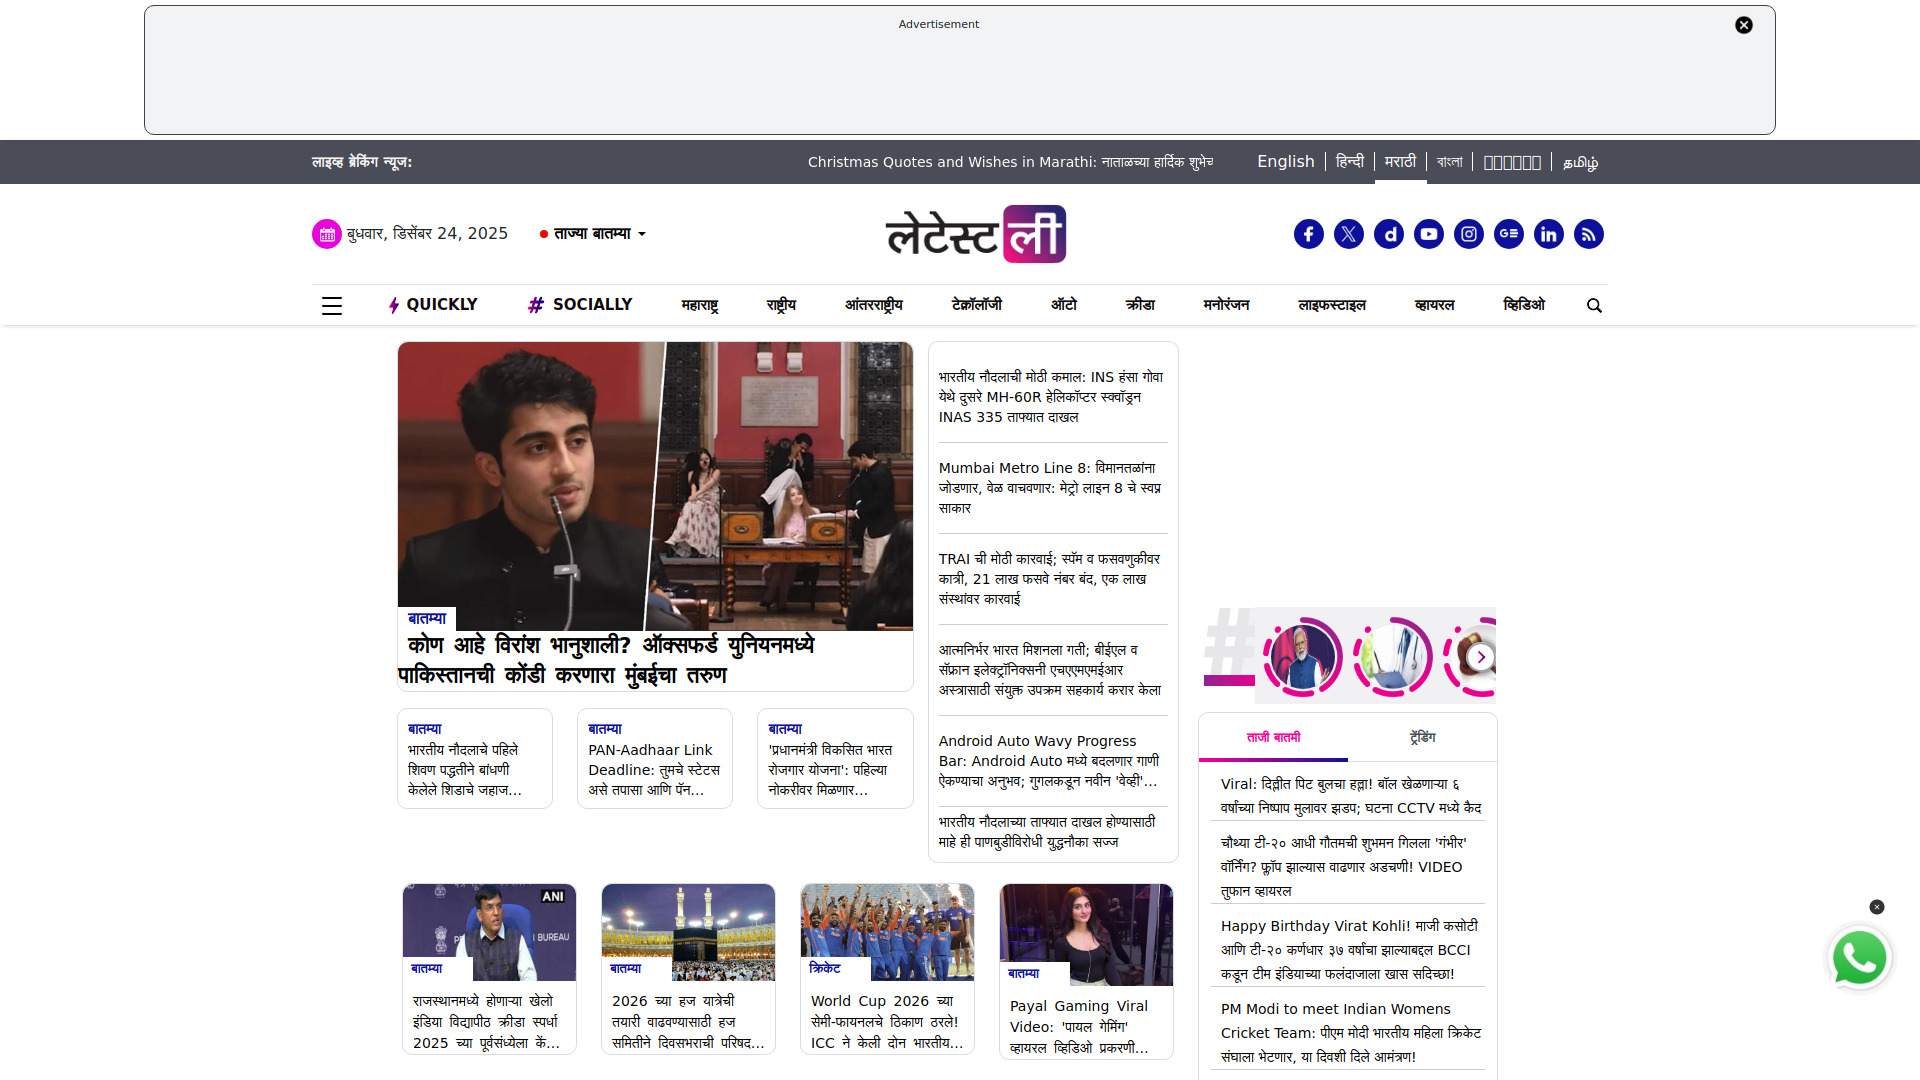
Task: Open the QUICKLY menu item
Action: point(433,305)
